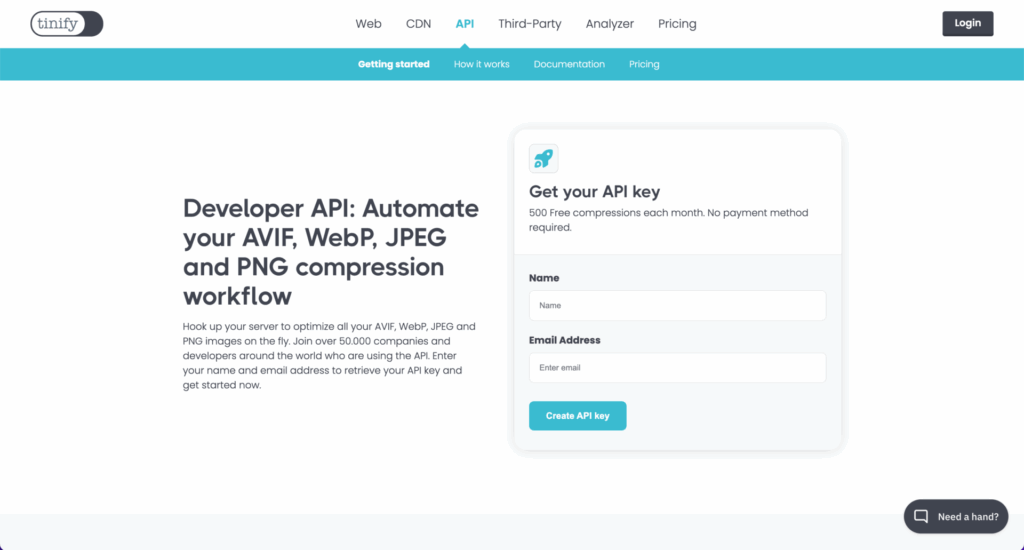This screenshot has height=550, width=1024.
Task: Open the Web menu item
Action: pyautogui.click(x=368, y=24)
